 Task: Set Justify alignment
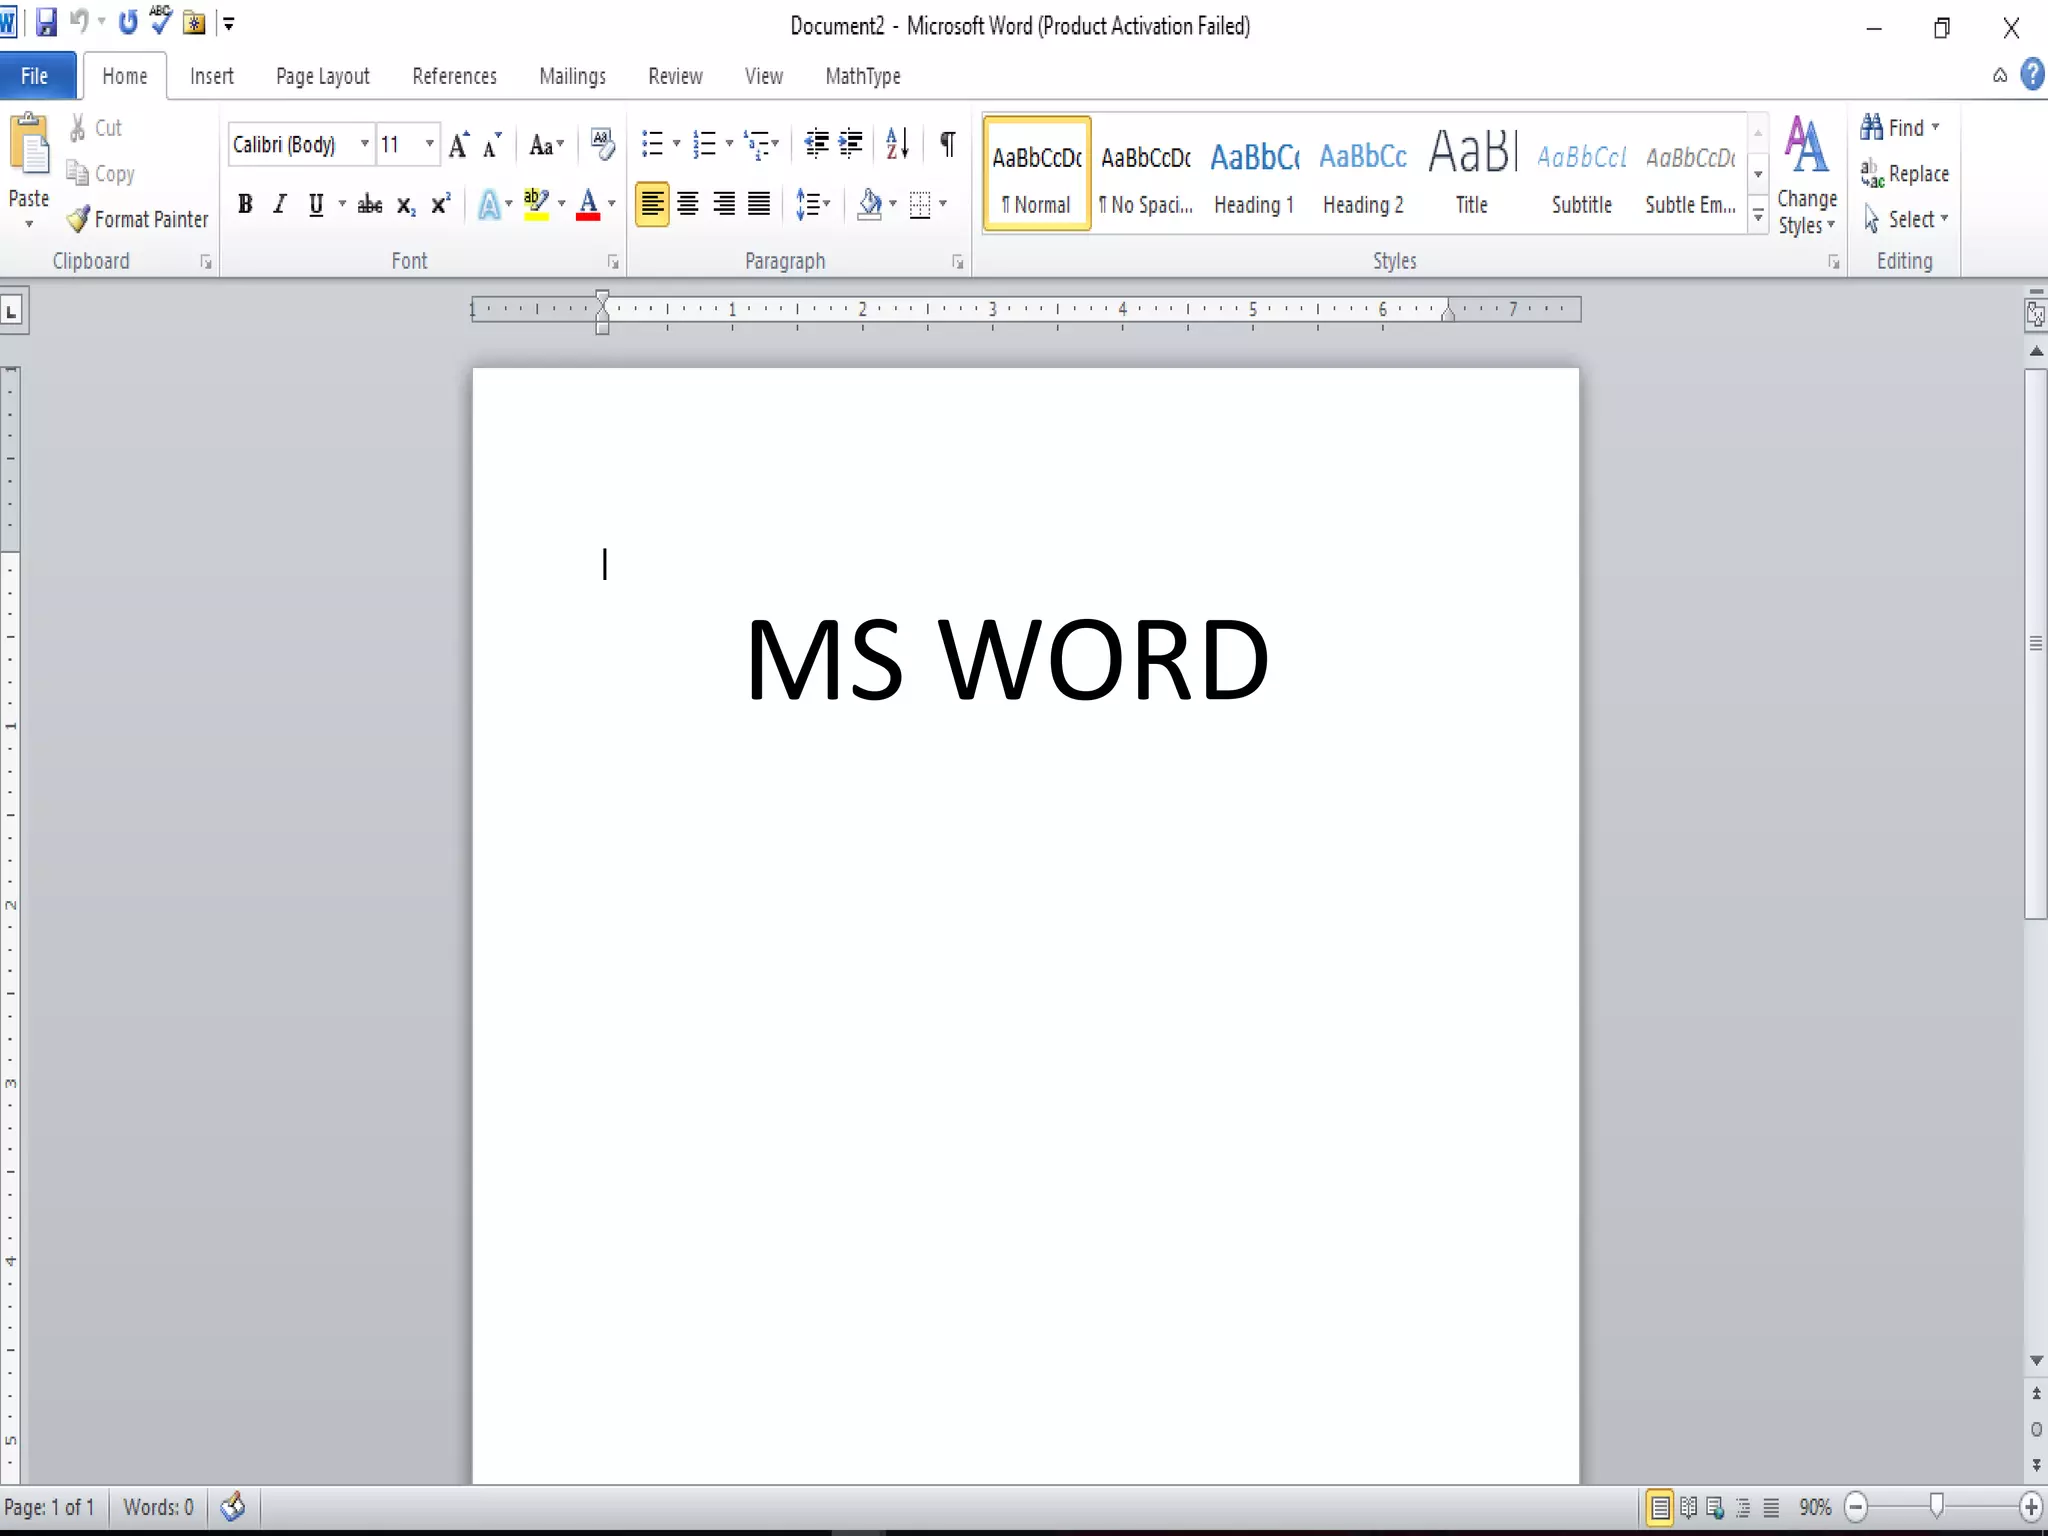coord(760,205)
